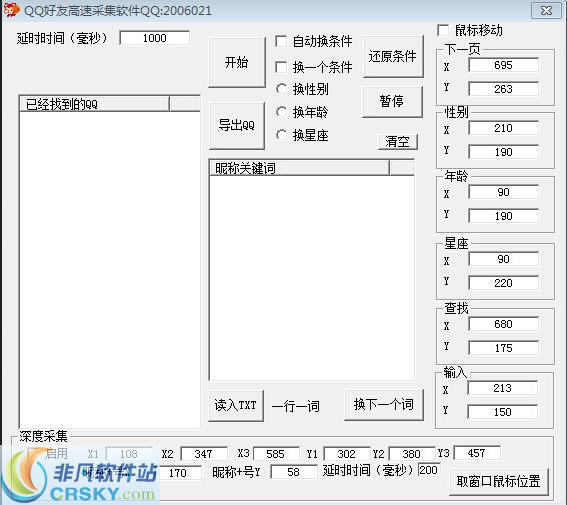
Task: Click the bottom delay field showing 200
Action: [429, 470]
